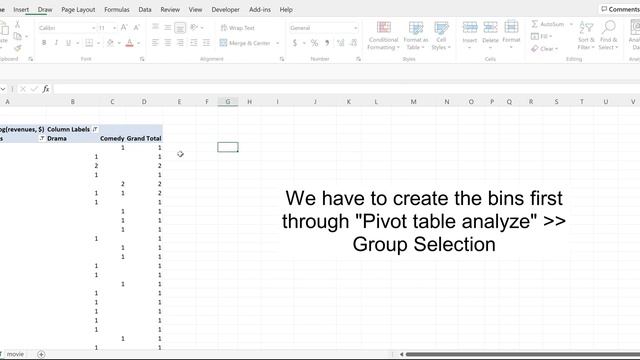Image resolution: width=640 pixels, height=360 pixels.
Task: Open Sort & Filter
Action: click(586, 36)
